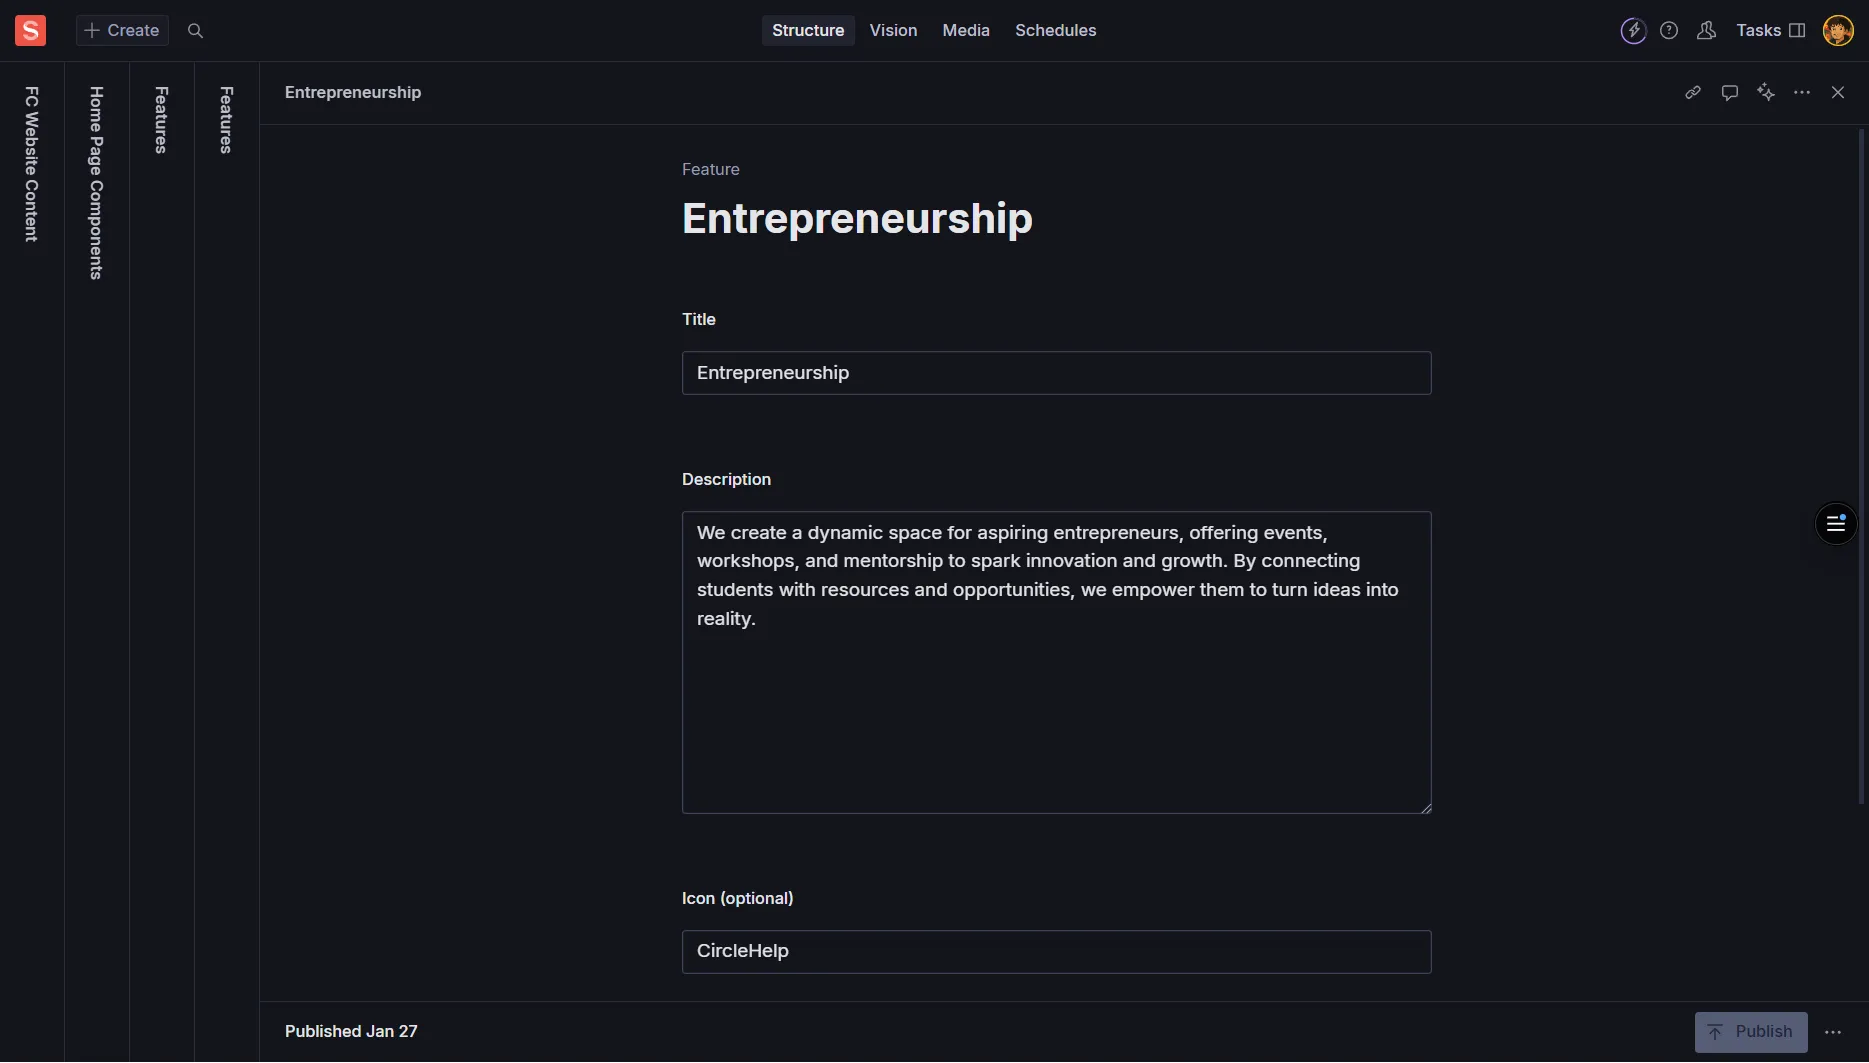Open the search icon
The width and height of the screenshot is (1869, 1063).
pos(196,31)
